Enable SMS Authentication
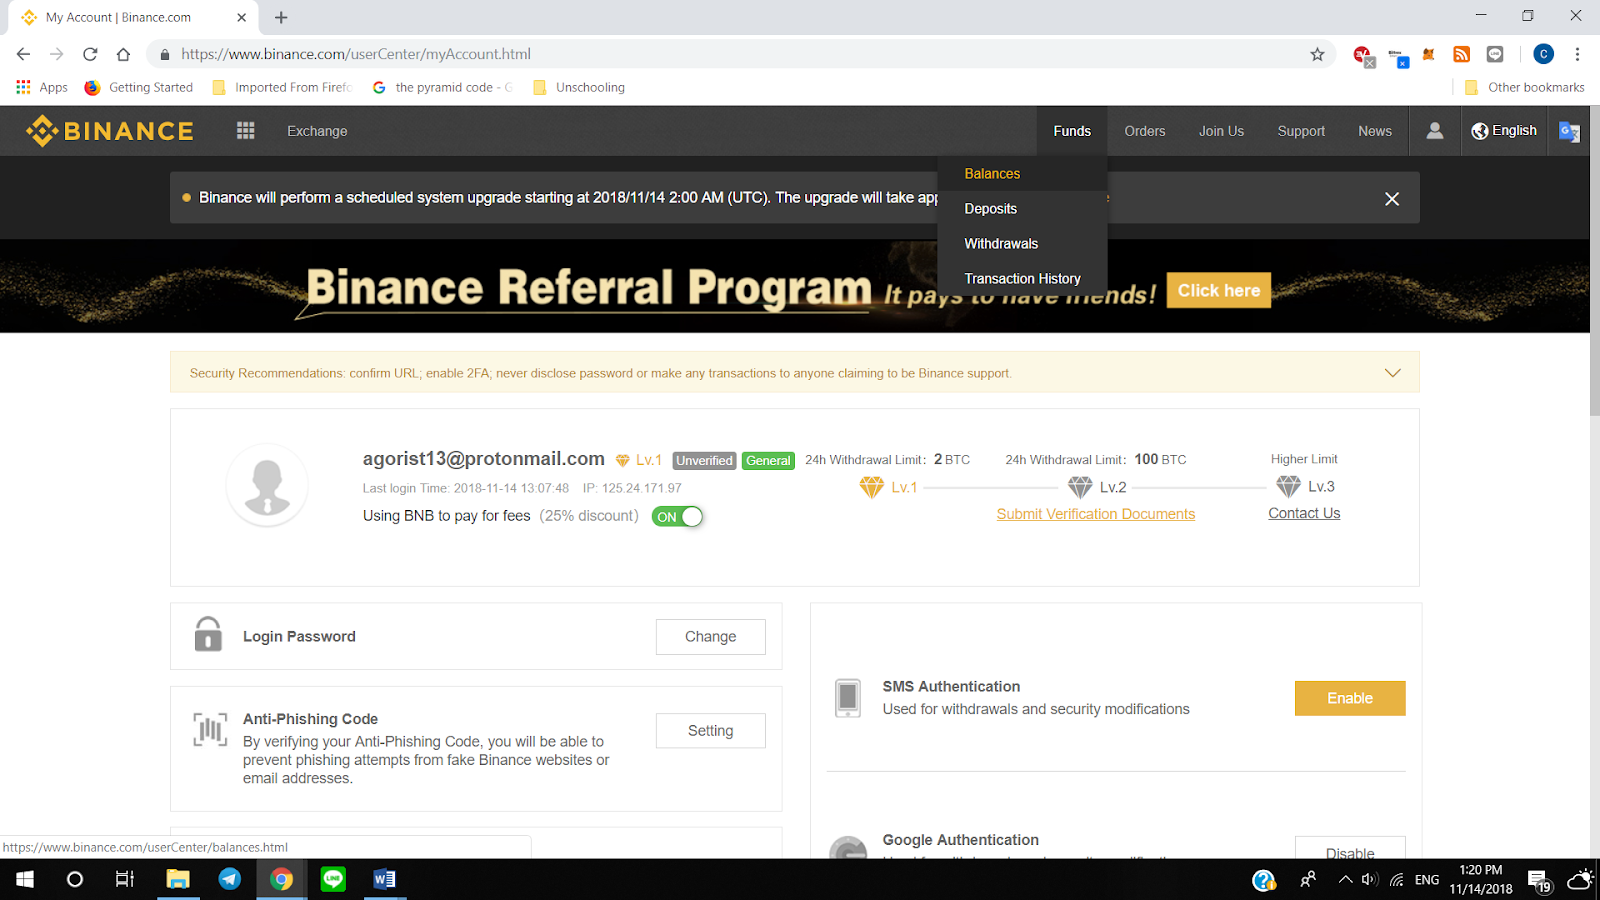Screen dimensions: 1600x900 (1350, 698)
